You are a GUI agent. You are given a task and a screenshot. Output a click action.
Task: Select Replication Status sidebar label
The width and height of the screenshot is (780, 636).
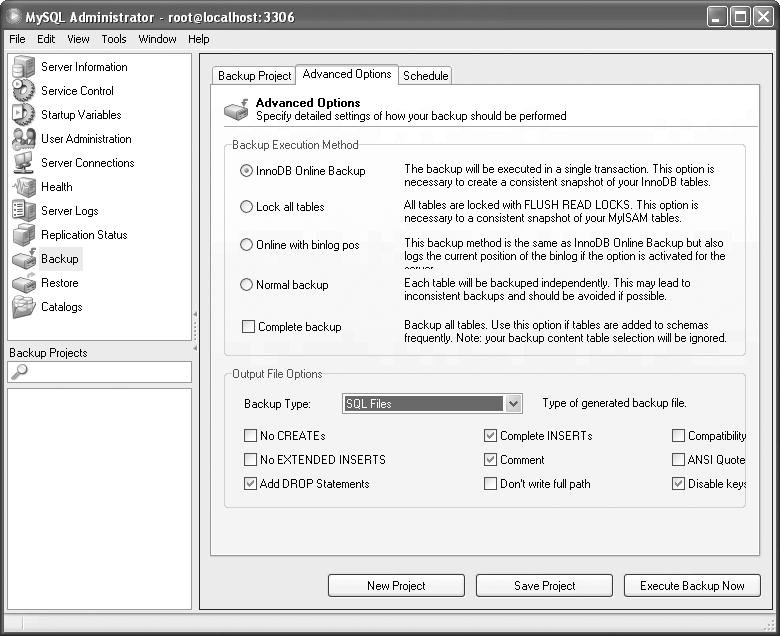[x=84, y=235]
